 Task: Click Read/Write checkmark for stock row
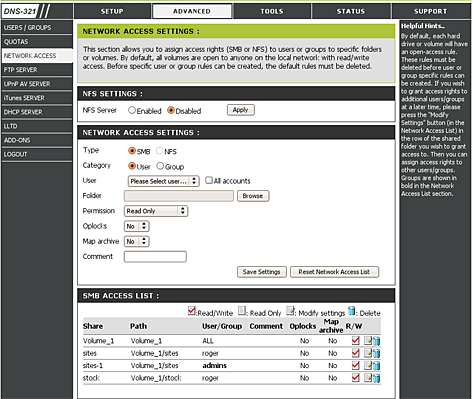coord(355,378)
